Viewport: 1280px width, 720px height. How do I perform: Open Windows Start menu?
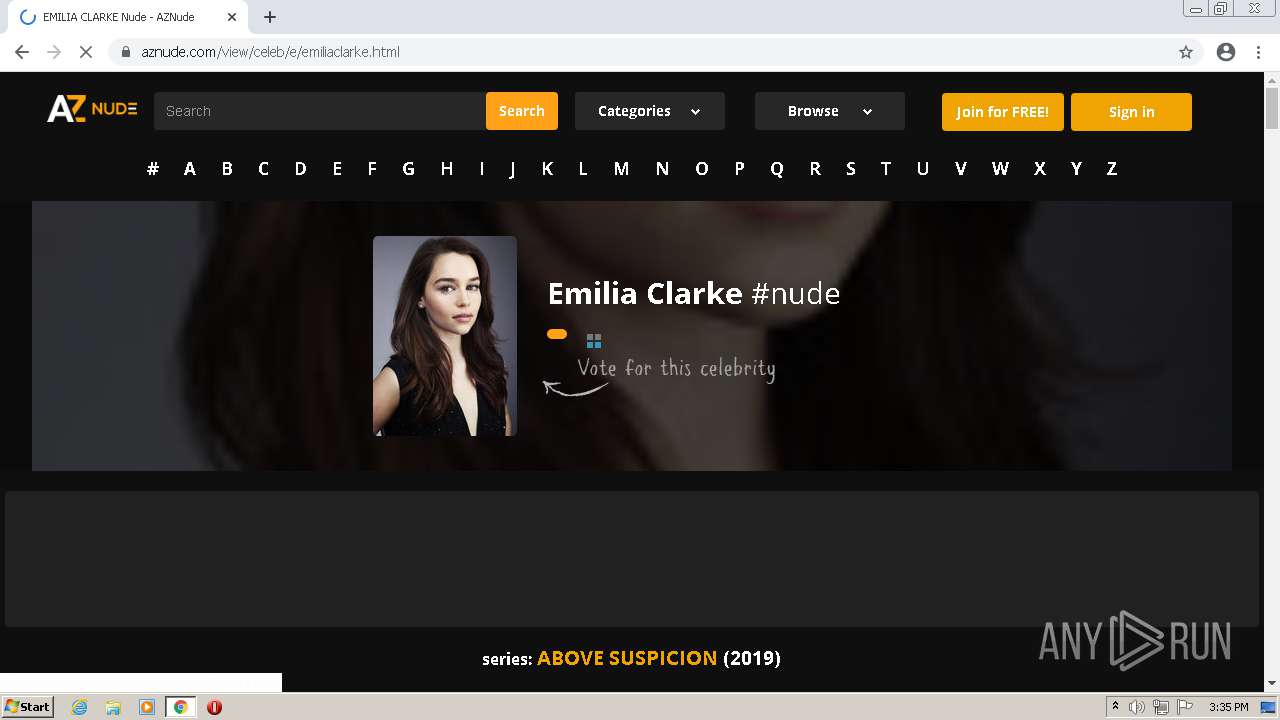tap(27, 706)
